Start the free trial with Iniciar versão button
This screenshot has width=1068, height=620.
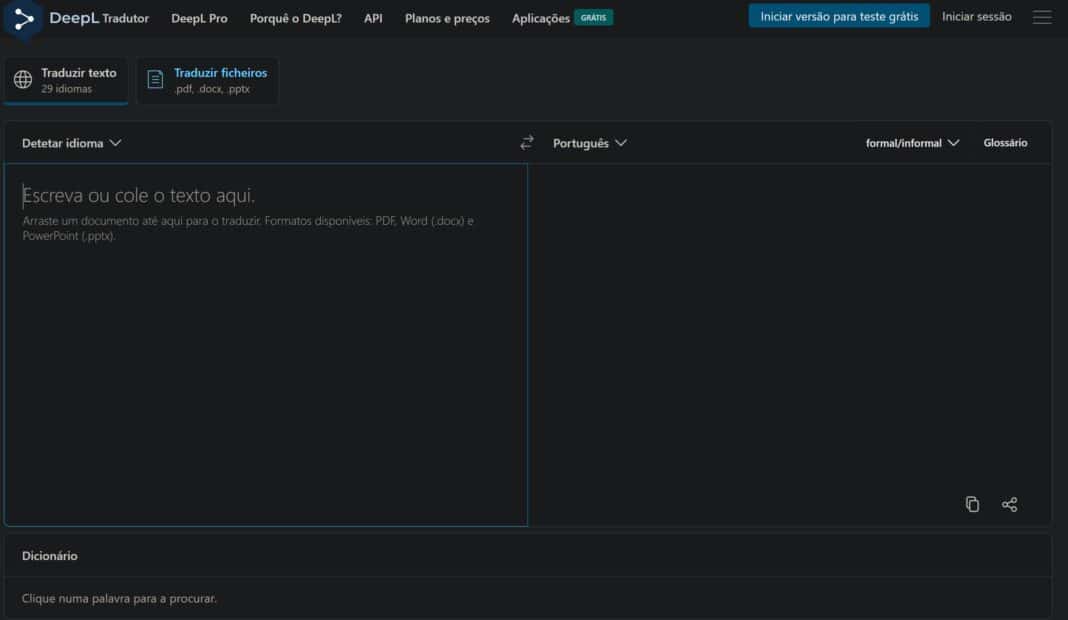[839, 16]
